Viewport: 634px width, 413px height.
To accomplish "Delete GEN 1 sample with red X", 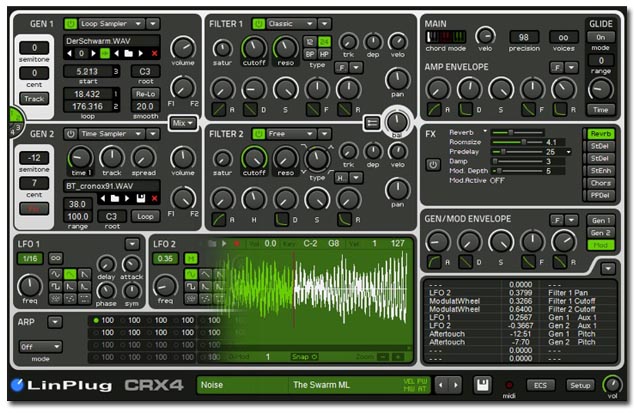I will point(154,53).
